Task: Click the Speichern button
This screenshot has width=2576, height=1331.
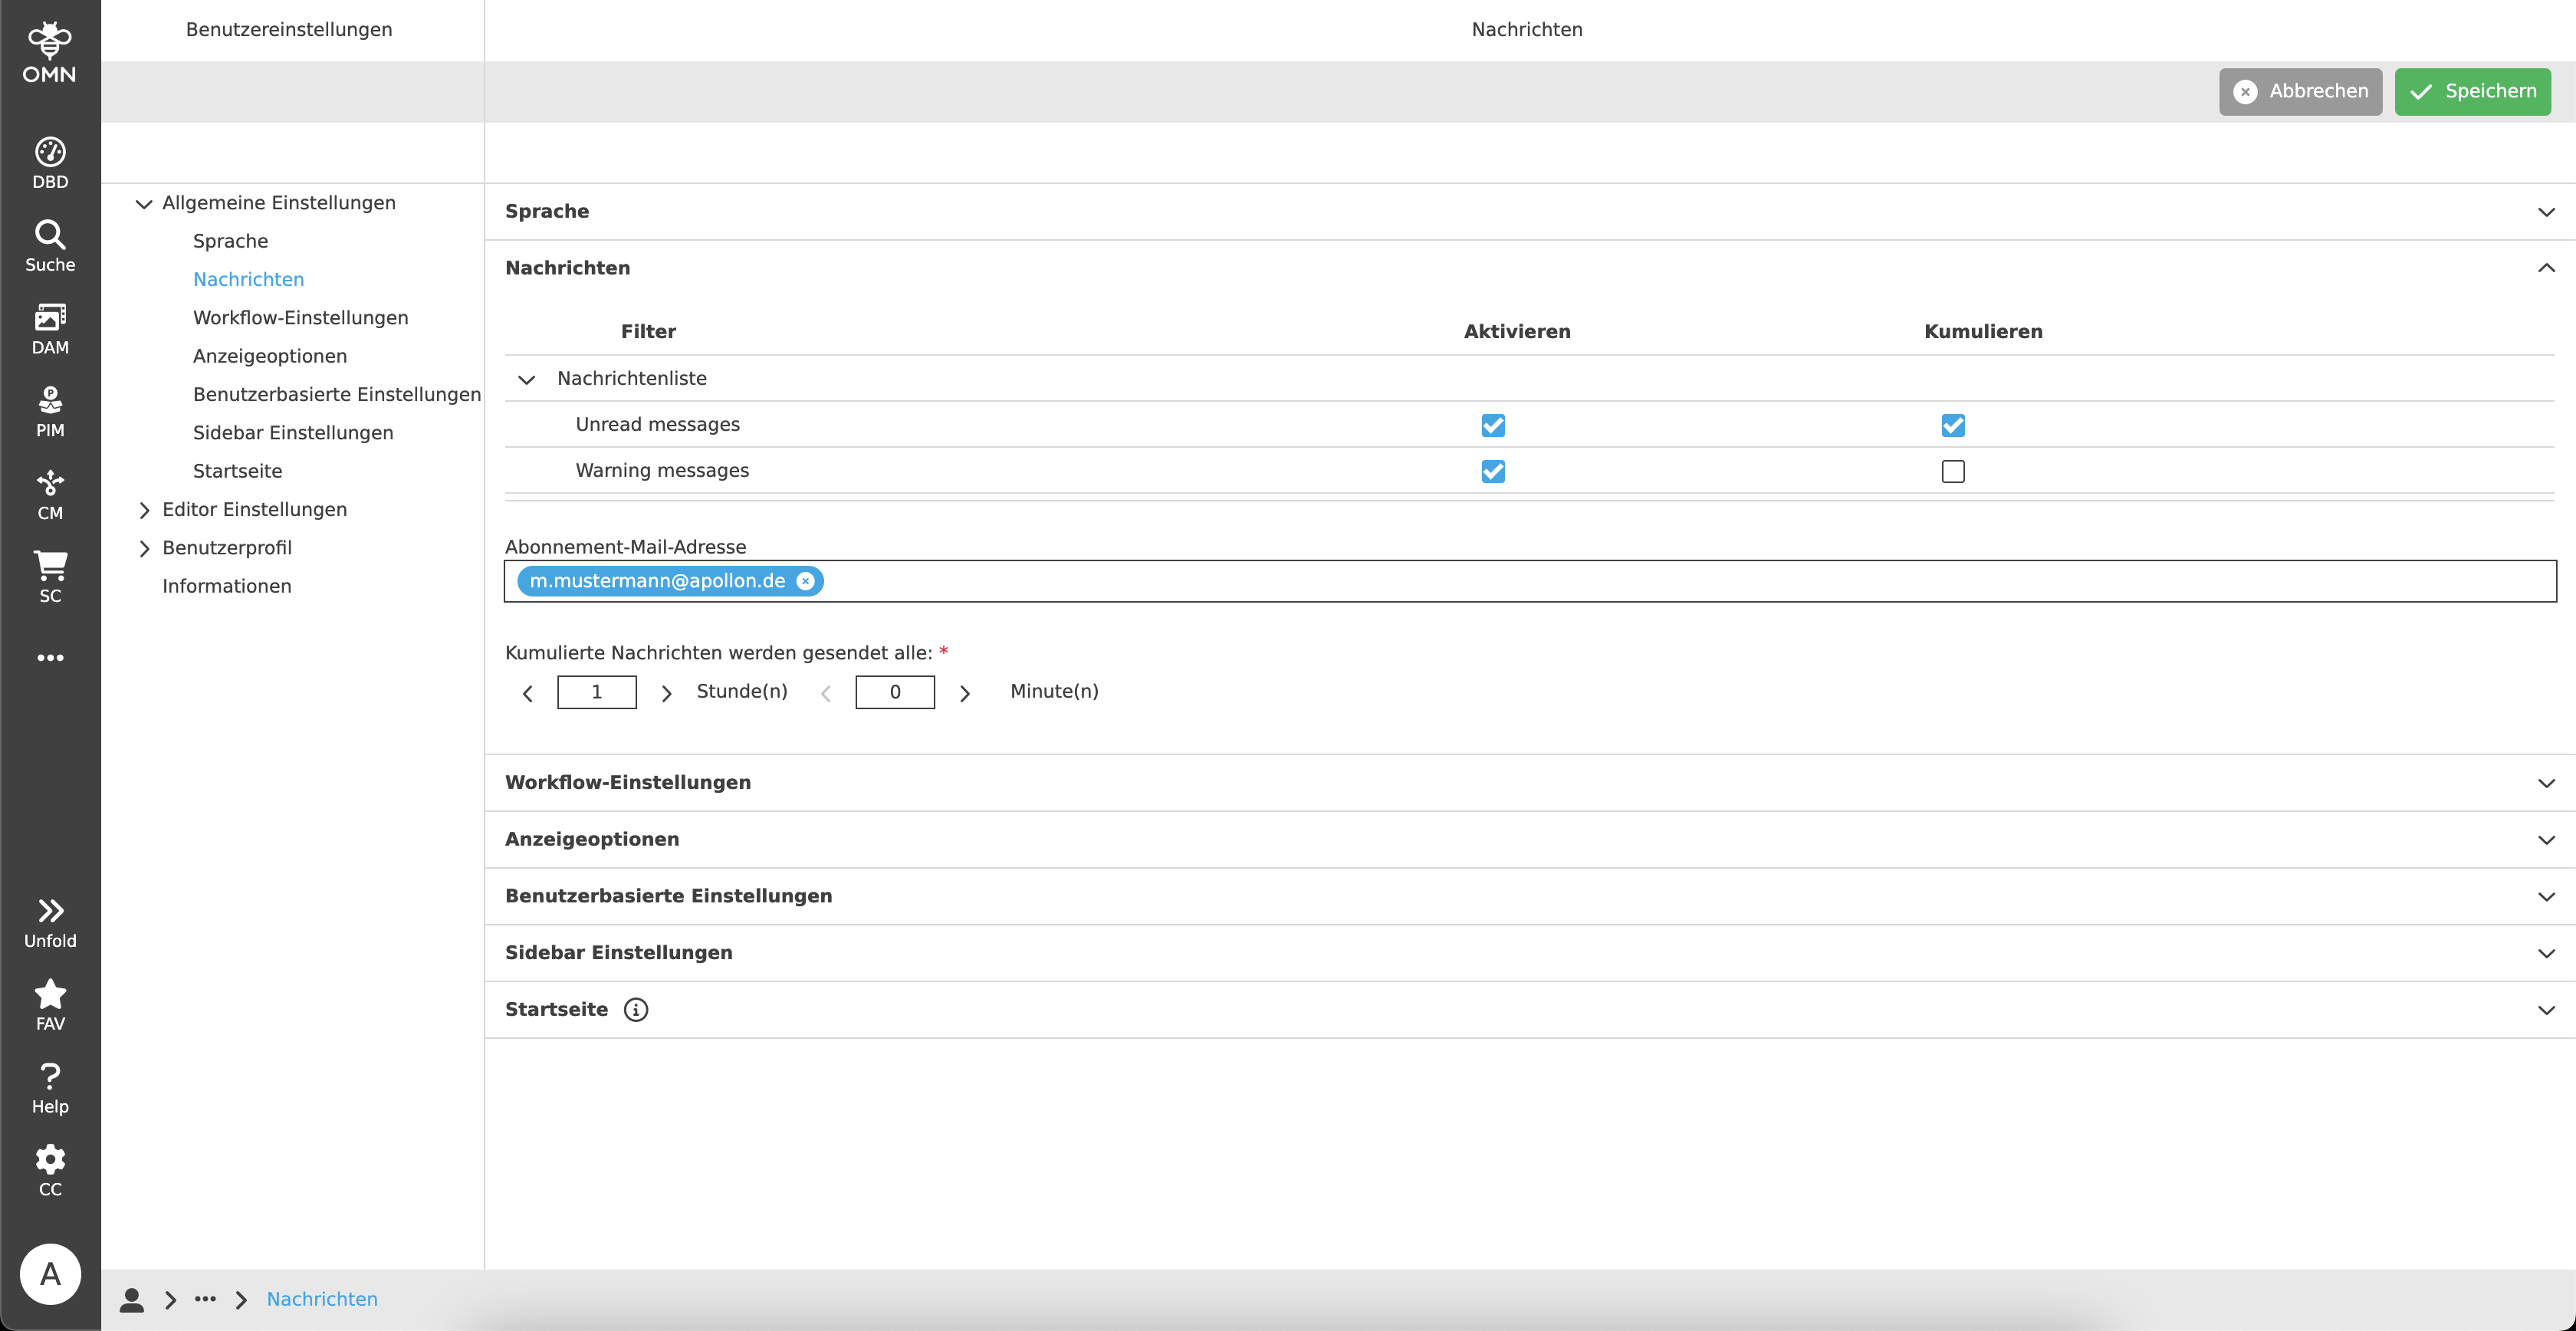Action: (2472, 91)
